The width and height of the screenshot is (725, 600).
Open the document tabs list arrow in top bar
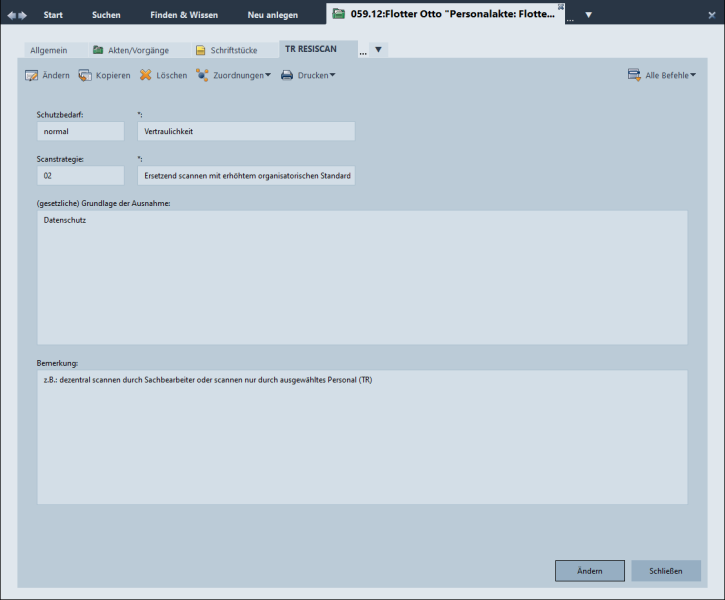[x=588, y=15]
